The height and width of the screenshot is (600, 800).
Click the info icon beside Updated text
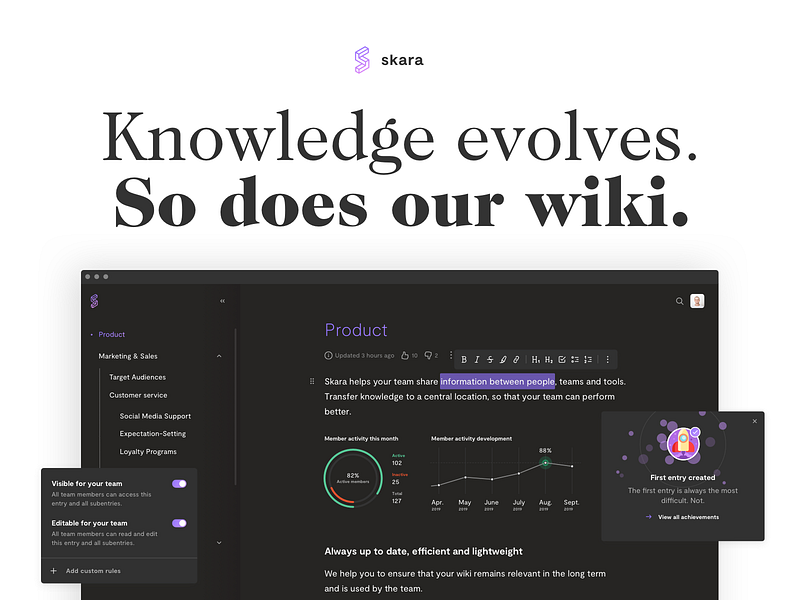[x=329, y=356]
